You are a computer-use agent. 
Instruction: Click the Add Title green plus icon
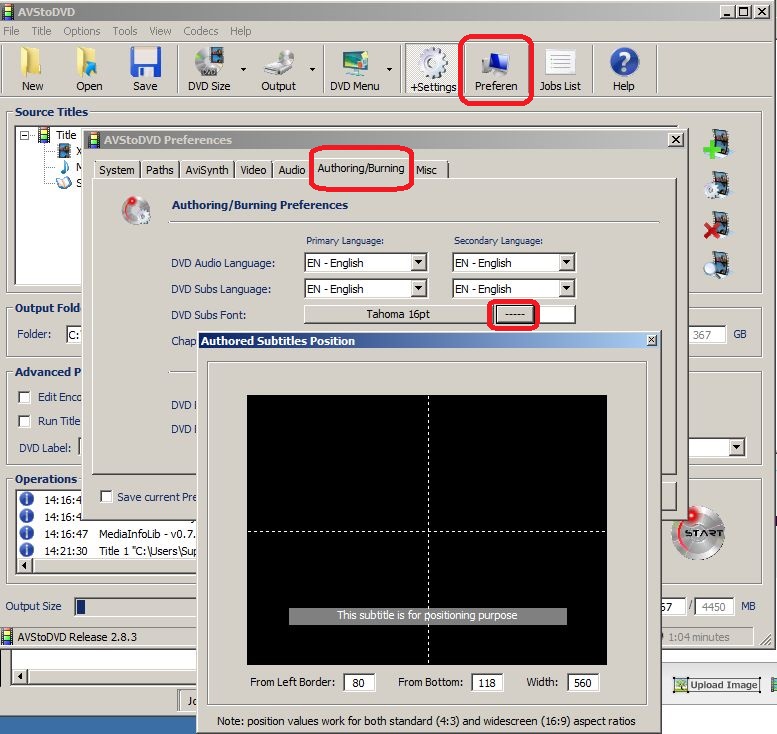pos(717,144)
